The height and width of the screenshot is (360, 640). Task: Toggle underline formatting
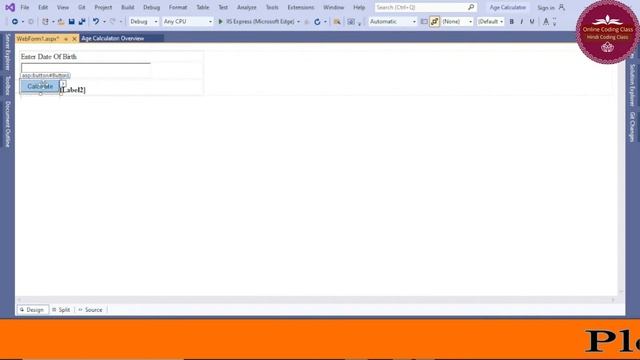pyautogui.click(x=532, y=22)
